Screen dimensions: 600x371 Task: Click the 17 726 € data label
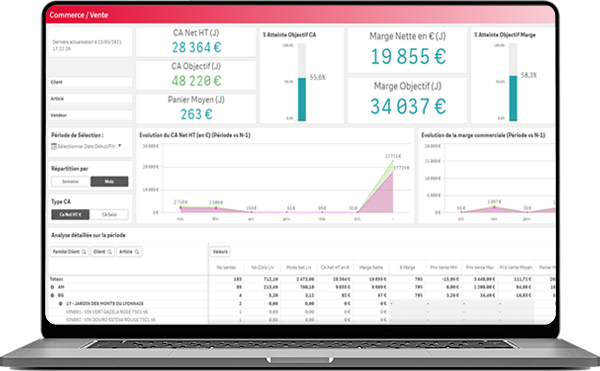401,168
